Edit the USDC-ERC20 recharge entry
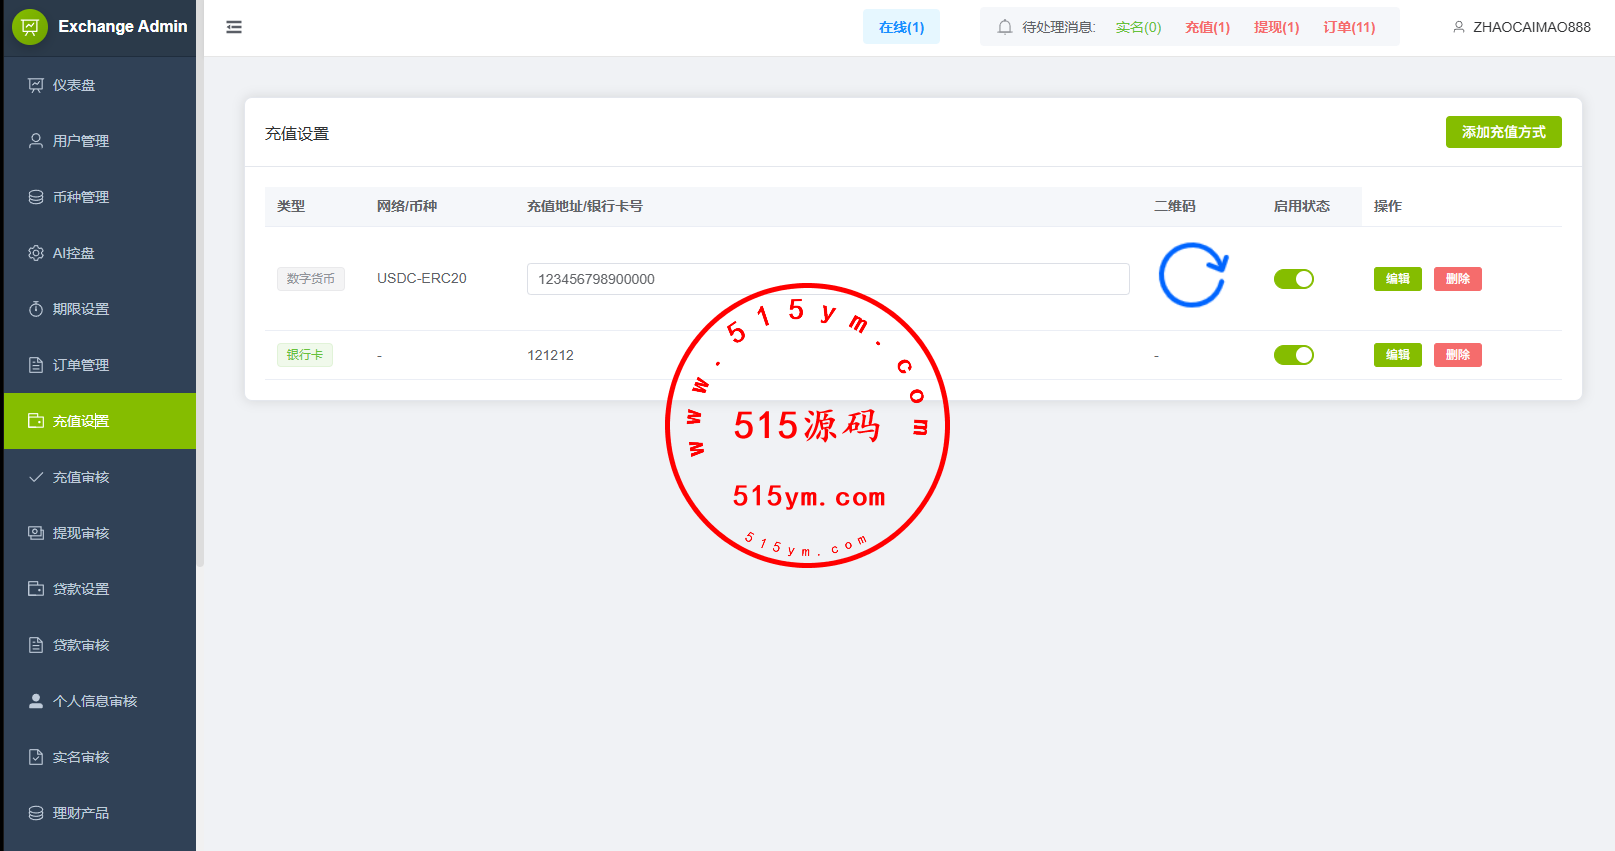Viewport: 1615px width, 851px height. (x=1397, y=279)
